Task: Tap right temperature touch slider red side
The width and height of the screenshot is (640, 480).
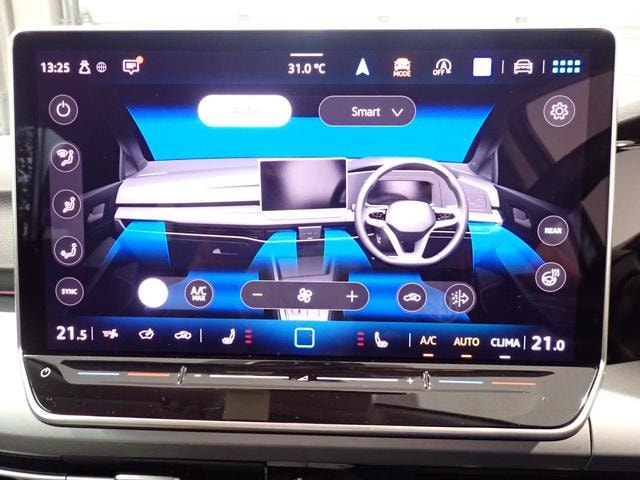Action: click(x=513, y=383)
